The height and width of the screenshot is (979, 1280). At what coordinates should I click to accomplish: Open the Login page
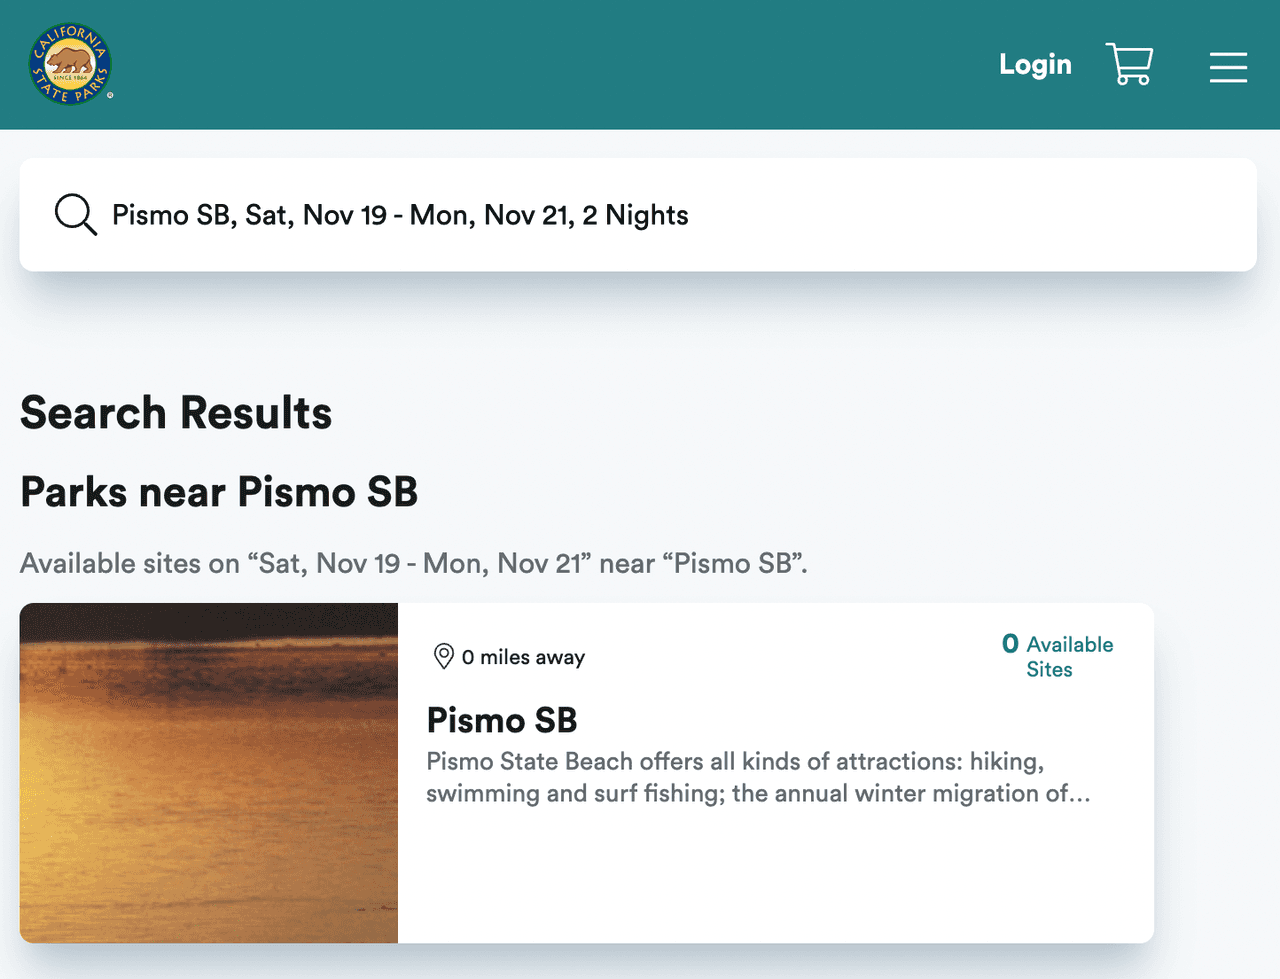(1035, 65)
